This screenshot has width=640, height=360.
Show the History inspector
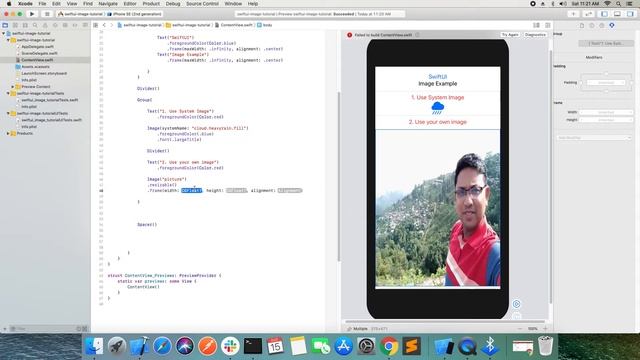coord(592,25)
